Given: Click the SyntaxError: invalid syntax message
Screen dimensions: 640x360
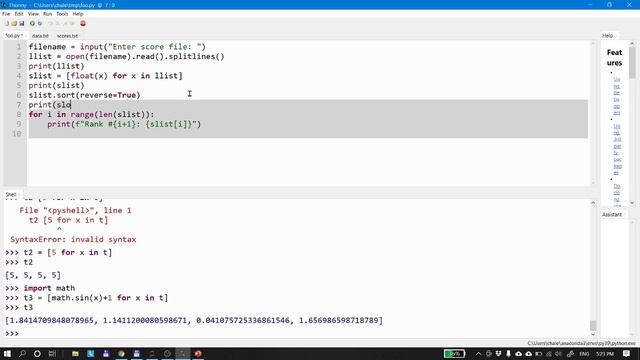Looking at the screenshot, I should pyautogui.click(x=73, y=240).
